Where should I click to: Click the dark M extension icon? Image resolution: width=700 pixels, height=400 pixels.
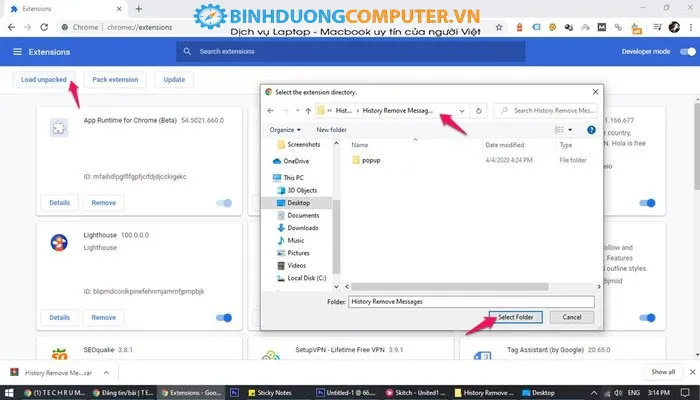pyautogui.click(x=602, y=27)
